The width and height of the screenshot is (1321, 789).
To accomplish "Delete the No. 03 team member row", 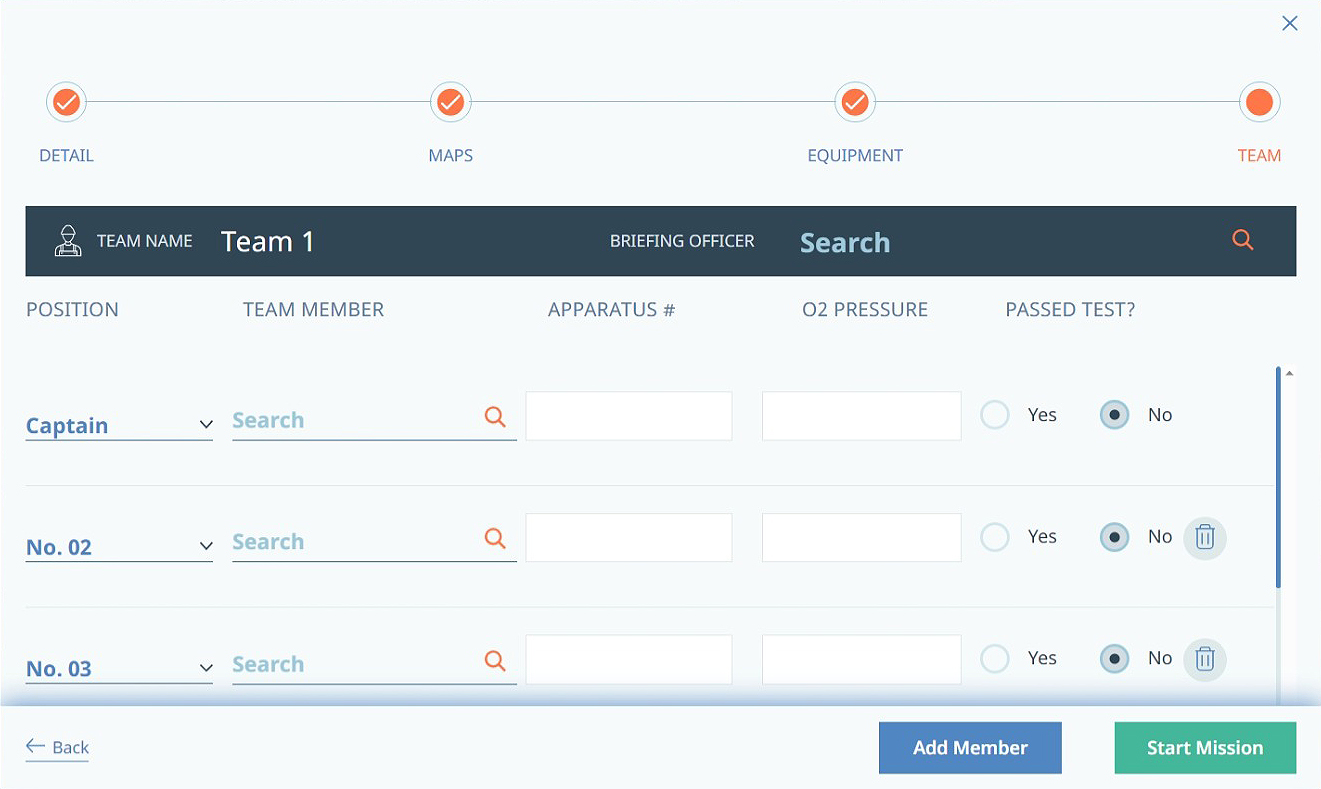I will [x=1205, y=659].
